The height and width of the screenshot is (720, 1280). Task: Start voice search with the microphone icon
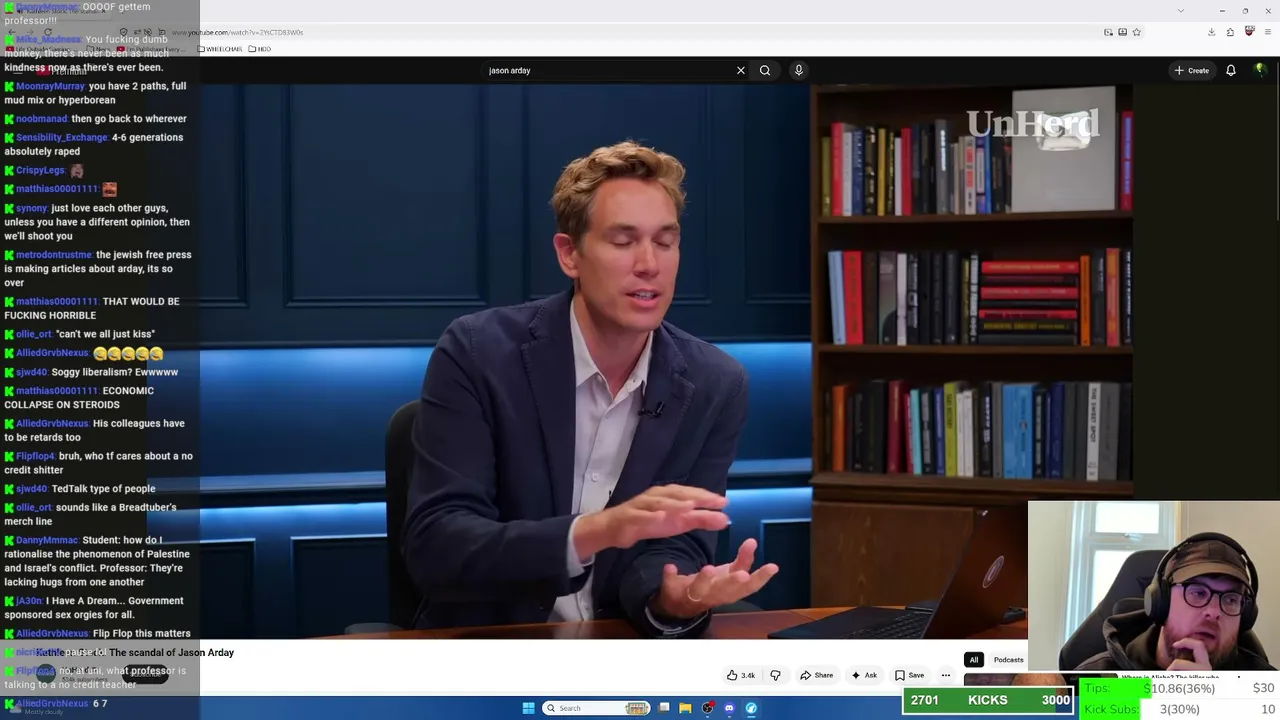(x=798, y=70)
